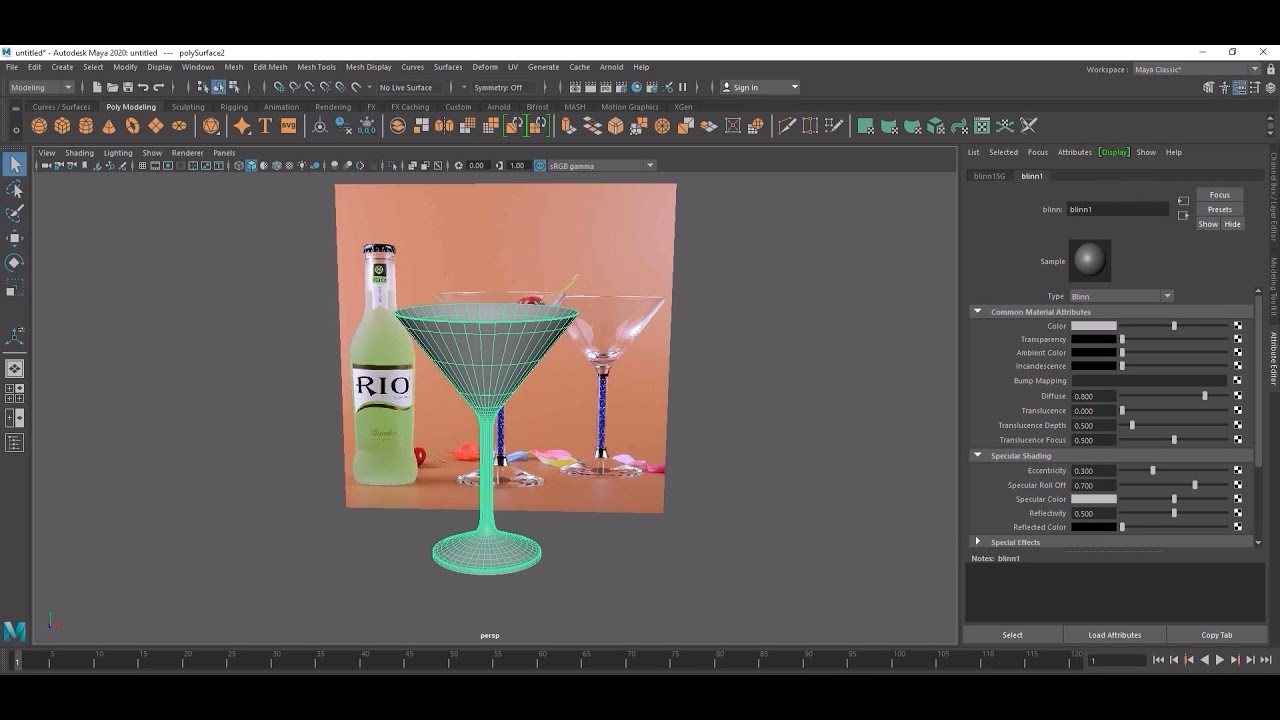Select the Move tool in the toolbox

14,238
